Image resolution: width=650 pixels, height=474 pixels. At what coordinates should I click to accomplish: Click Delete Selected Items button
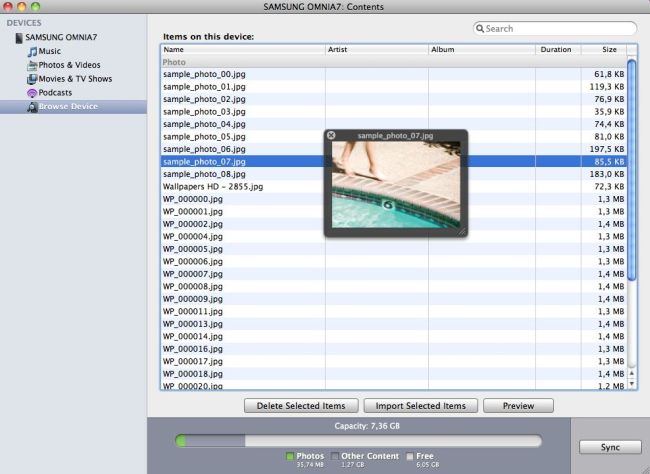click(300, 406)
